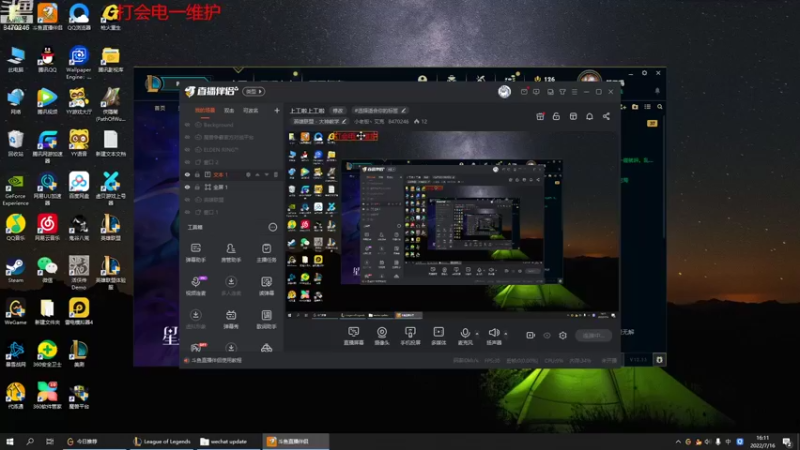The image size is (800, 450).
Task: Toggle the preview eye icon beside settings gear
Action: click(547, 335)
